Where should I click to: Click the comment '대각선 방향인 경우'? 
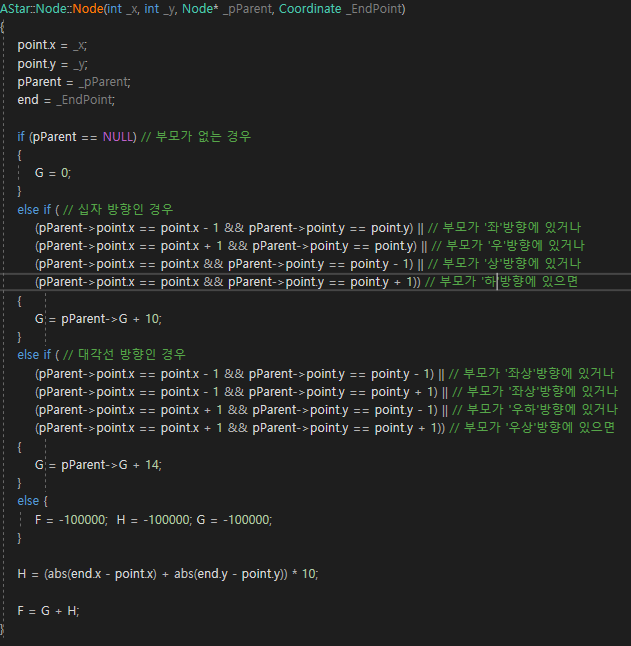click(x=132, y=355)
